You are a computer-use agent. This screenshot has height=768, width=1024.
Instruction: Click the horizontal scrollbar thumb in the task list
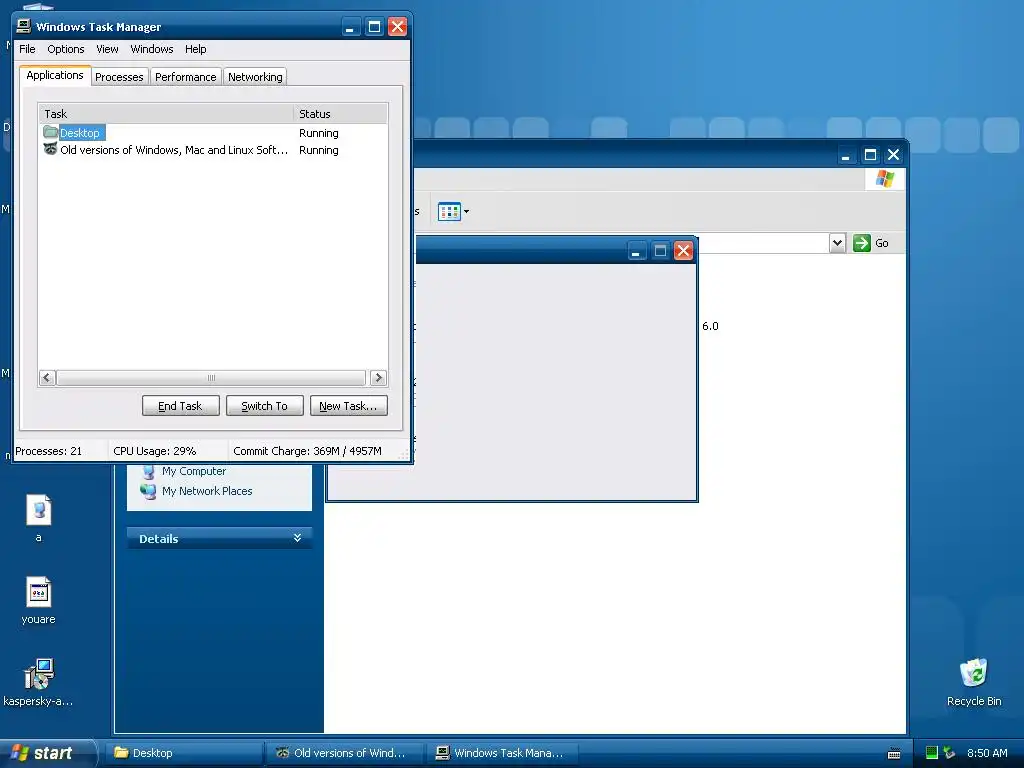[x=211, y=377]
